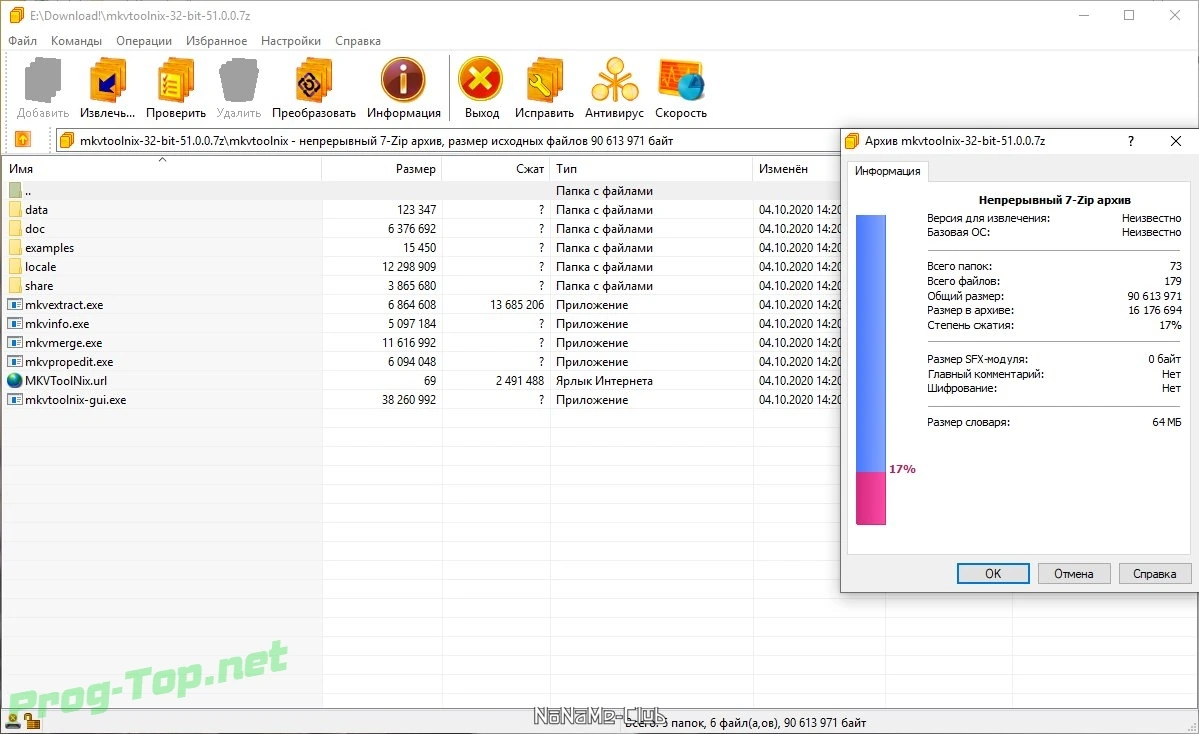The width and height of the screenshot is (1199, 734).
Task: Confirm the dialog with OK button
Action: click(993, 573)
